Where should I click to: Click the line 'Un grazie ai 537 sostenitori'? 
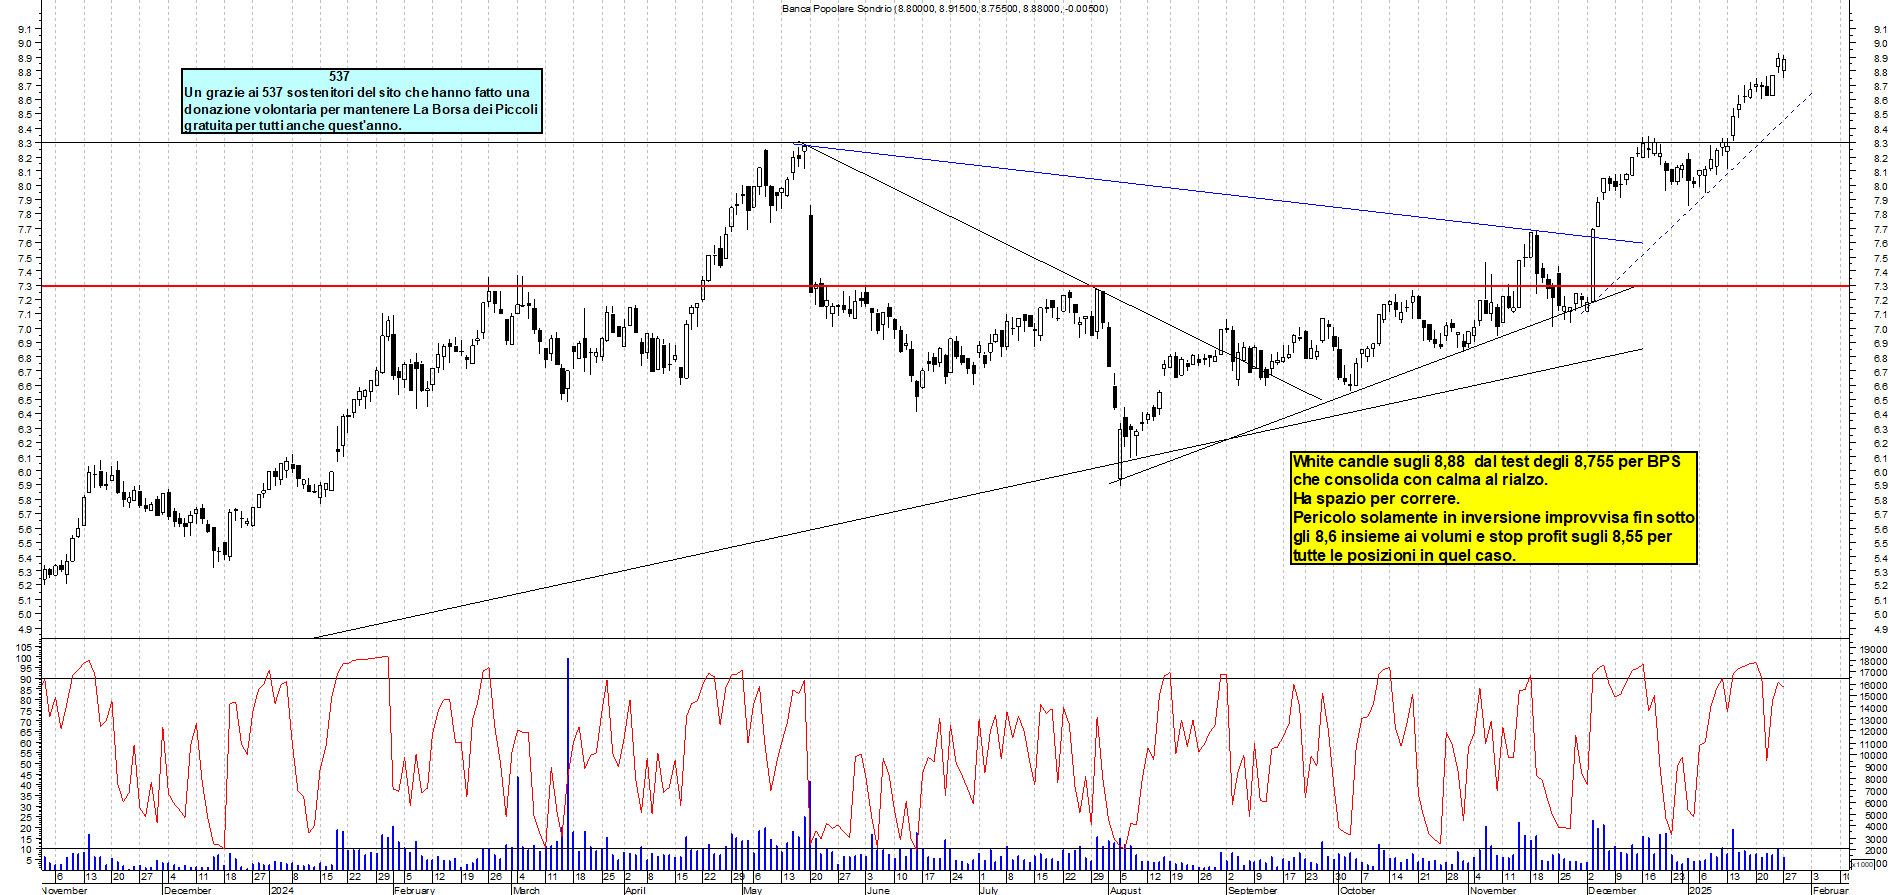pos(357,92)
